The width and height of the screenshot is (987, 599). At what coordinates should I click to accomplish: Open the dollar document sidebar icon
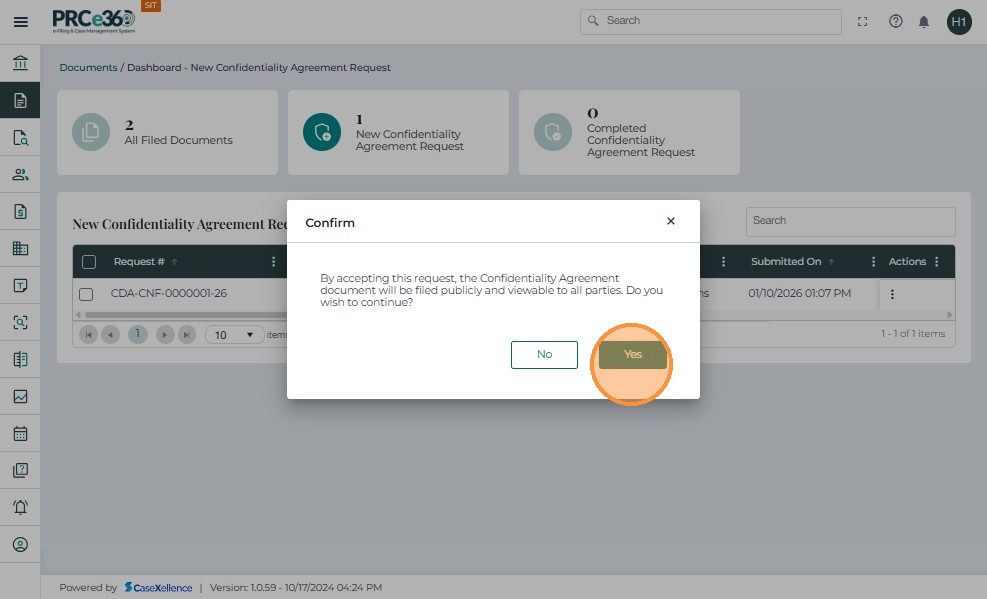pos(20,211)
